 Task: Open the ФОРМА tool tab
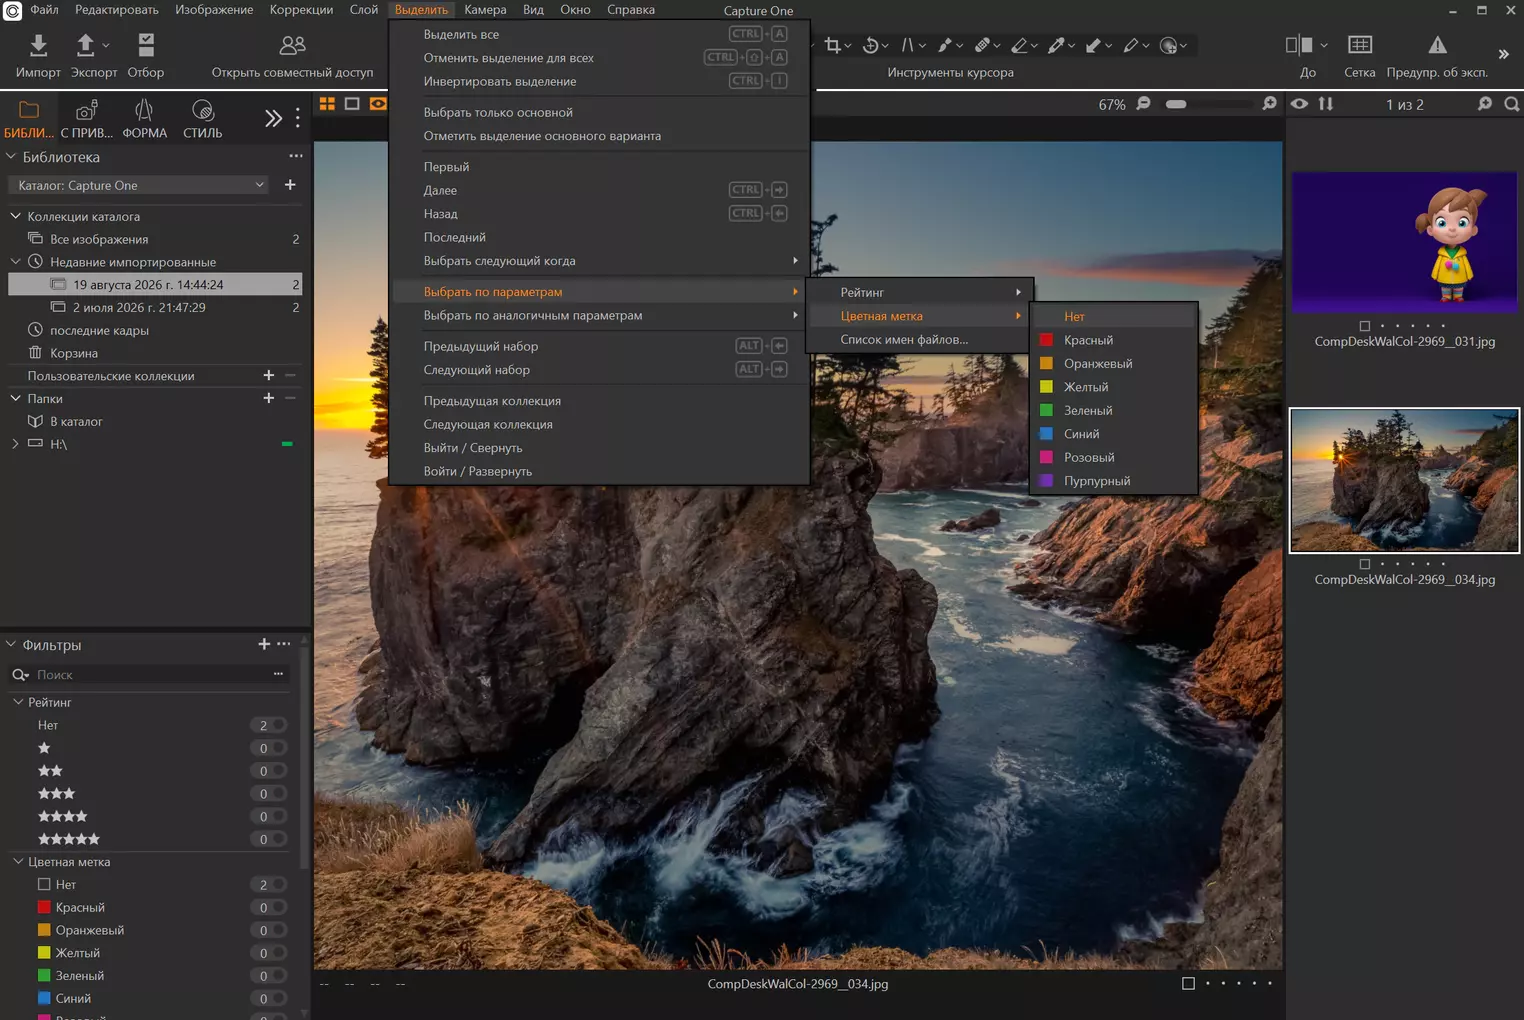pyautogui.click(x=144, y=118)
